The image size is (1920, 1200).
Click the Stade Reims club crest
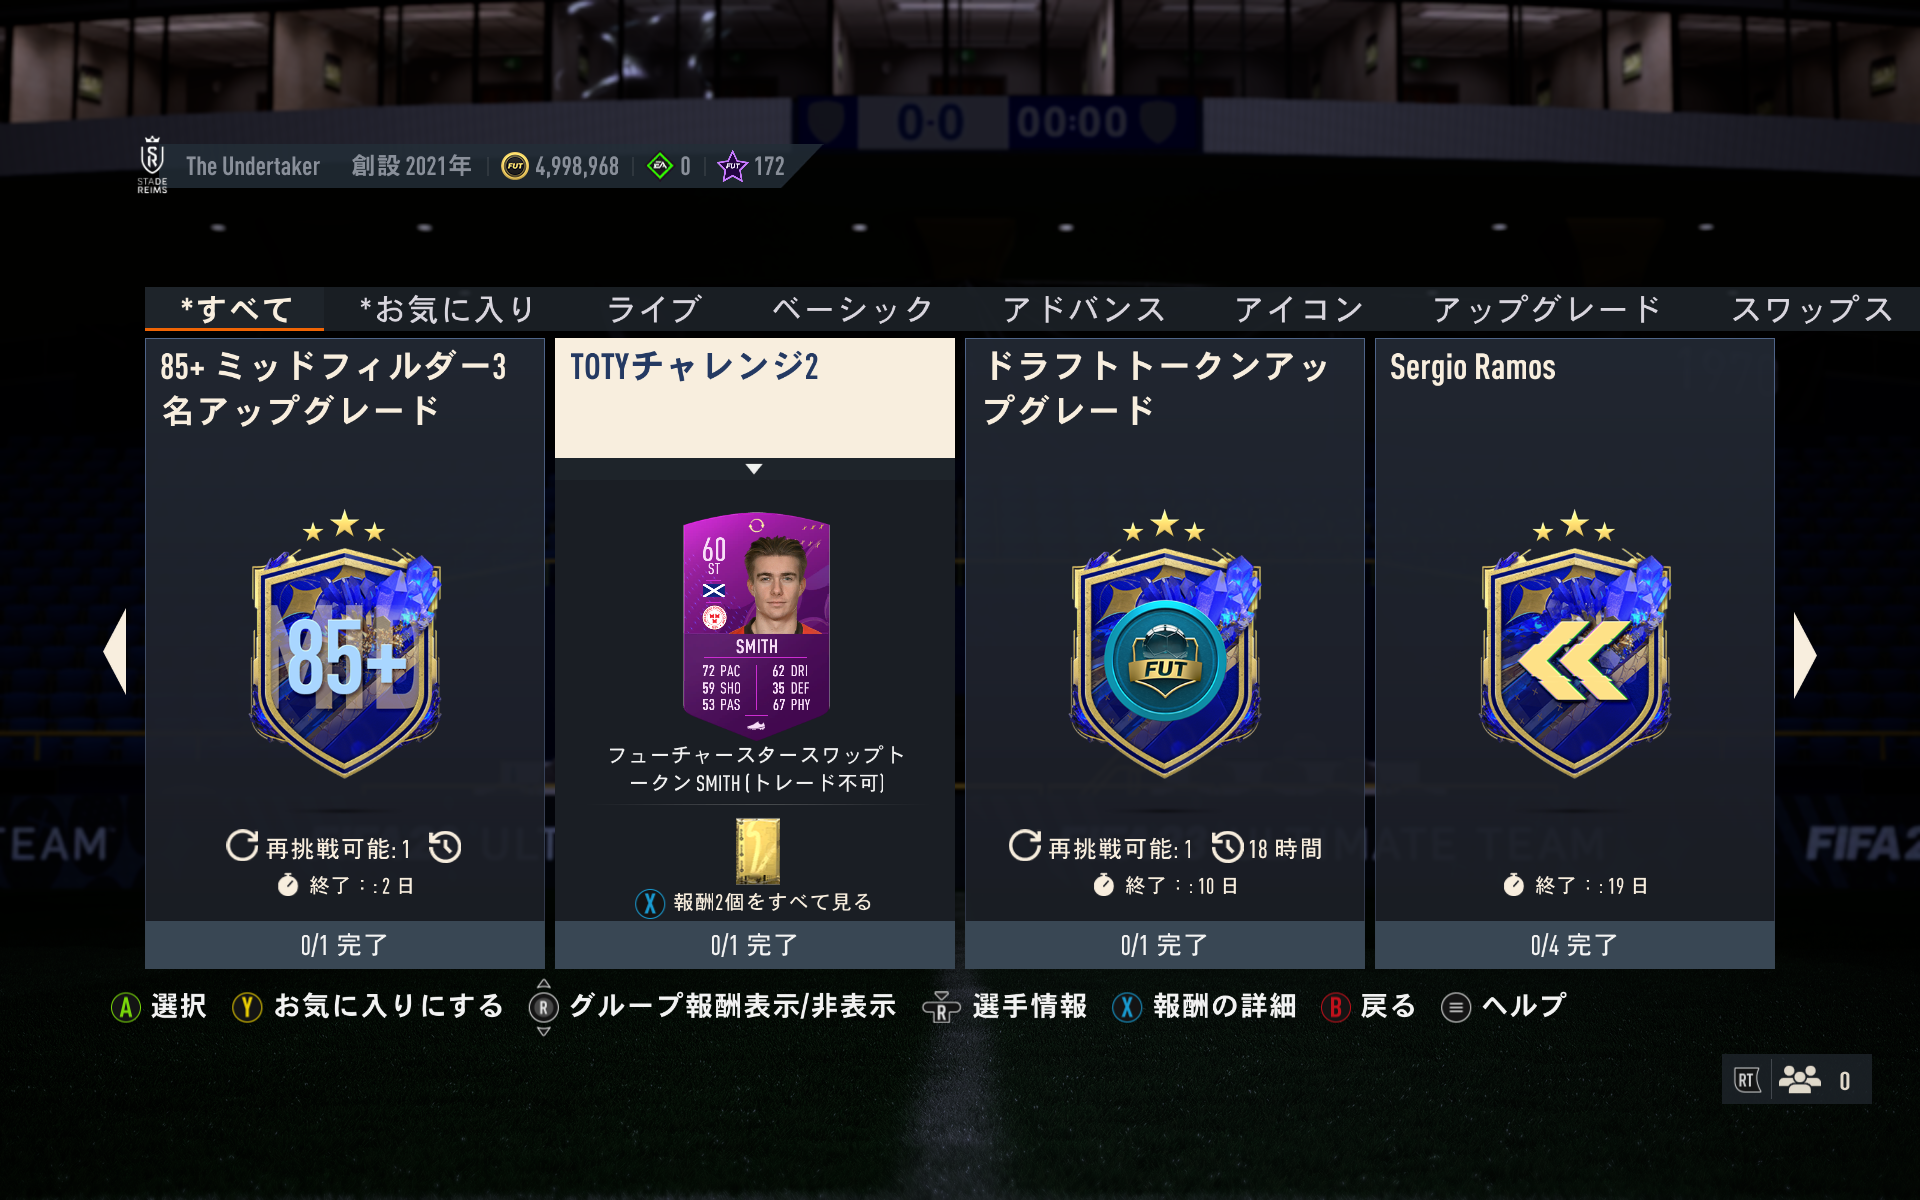(152, 164)
